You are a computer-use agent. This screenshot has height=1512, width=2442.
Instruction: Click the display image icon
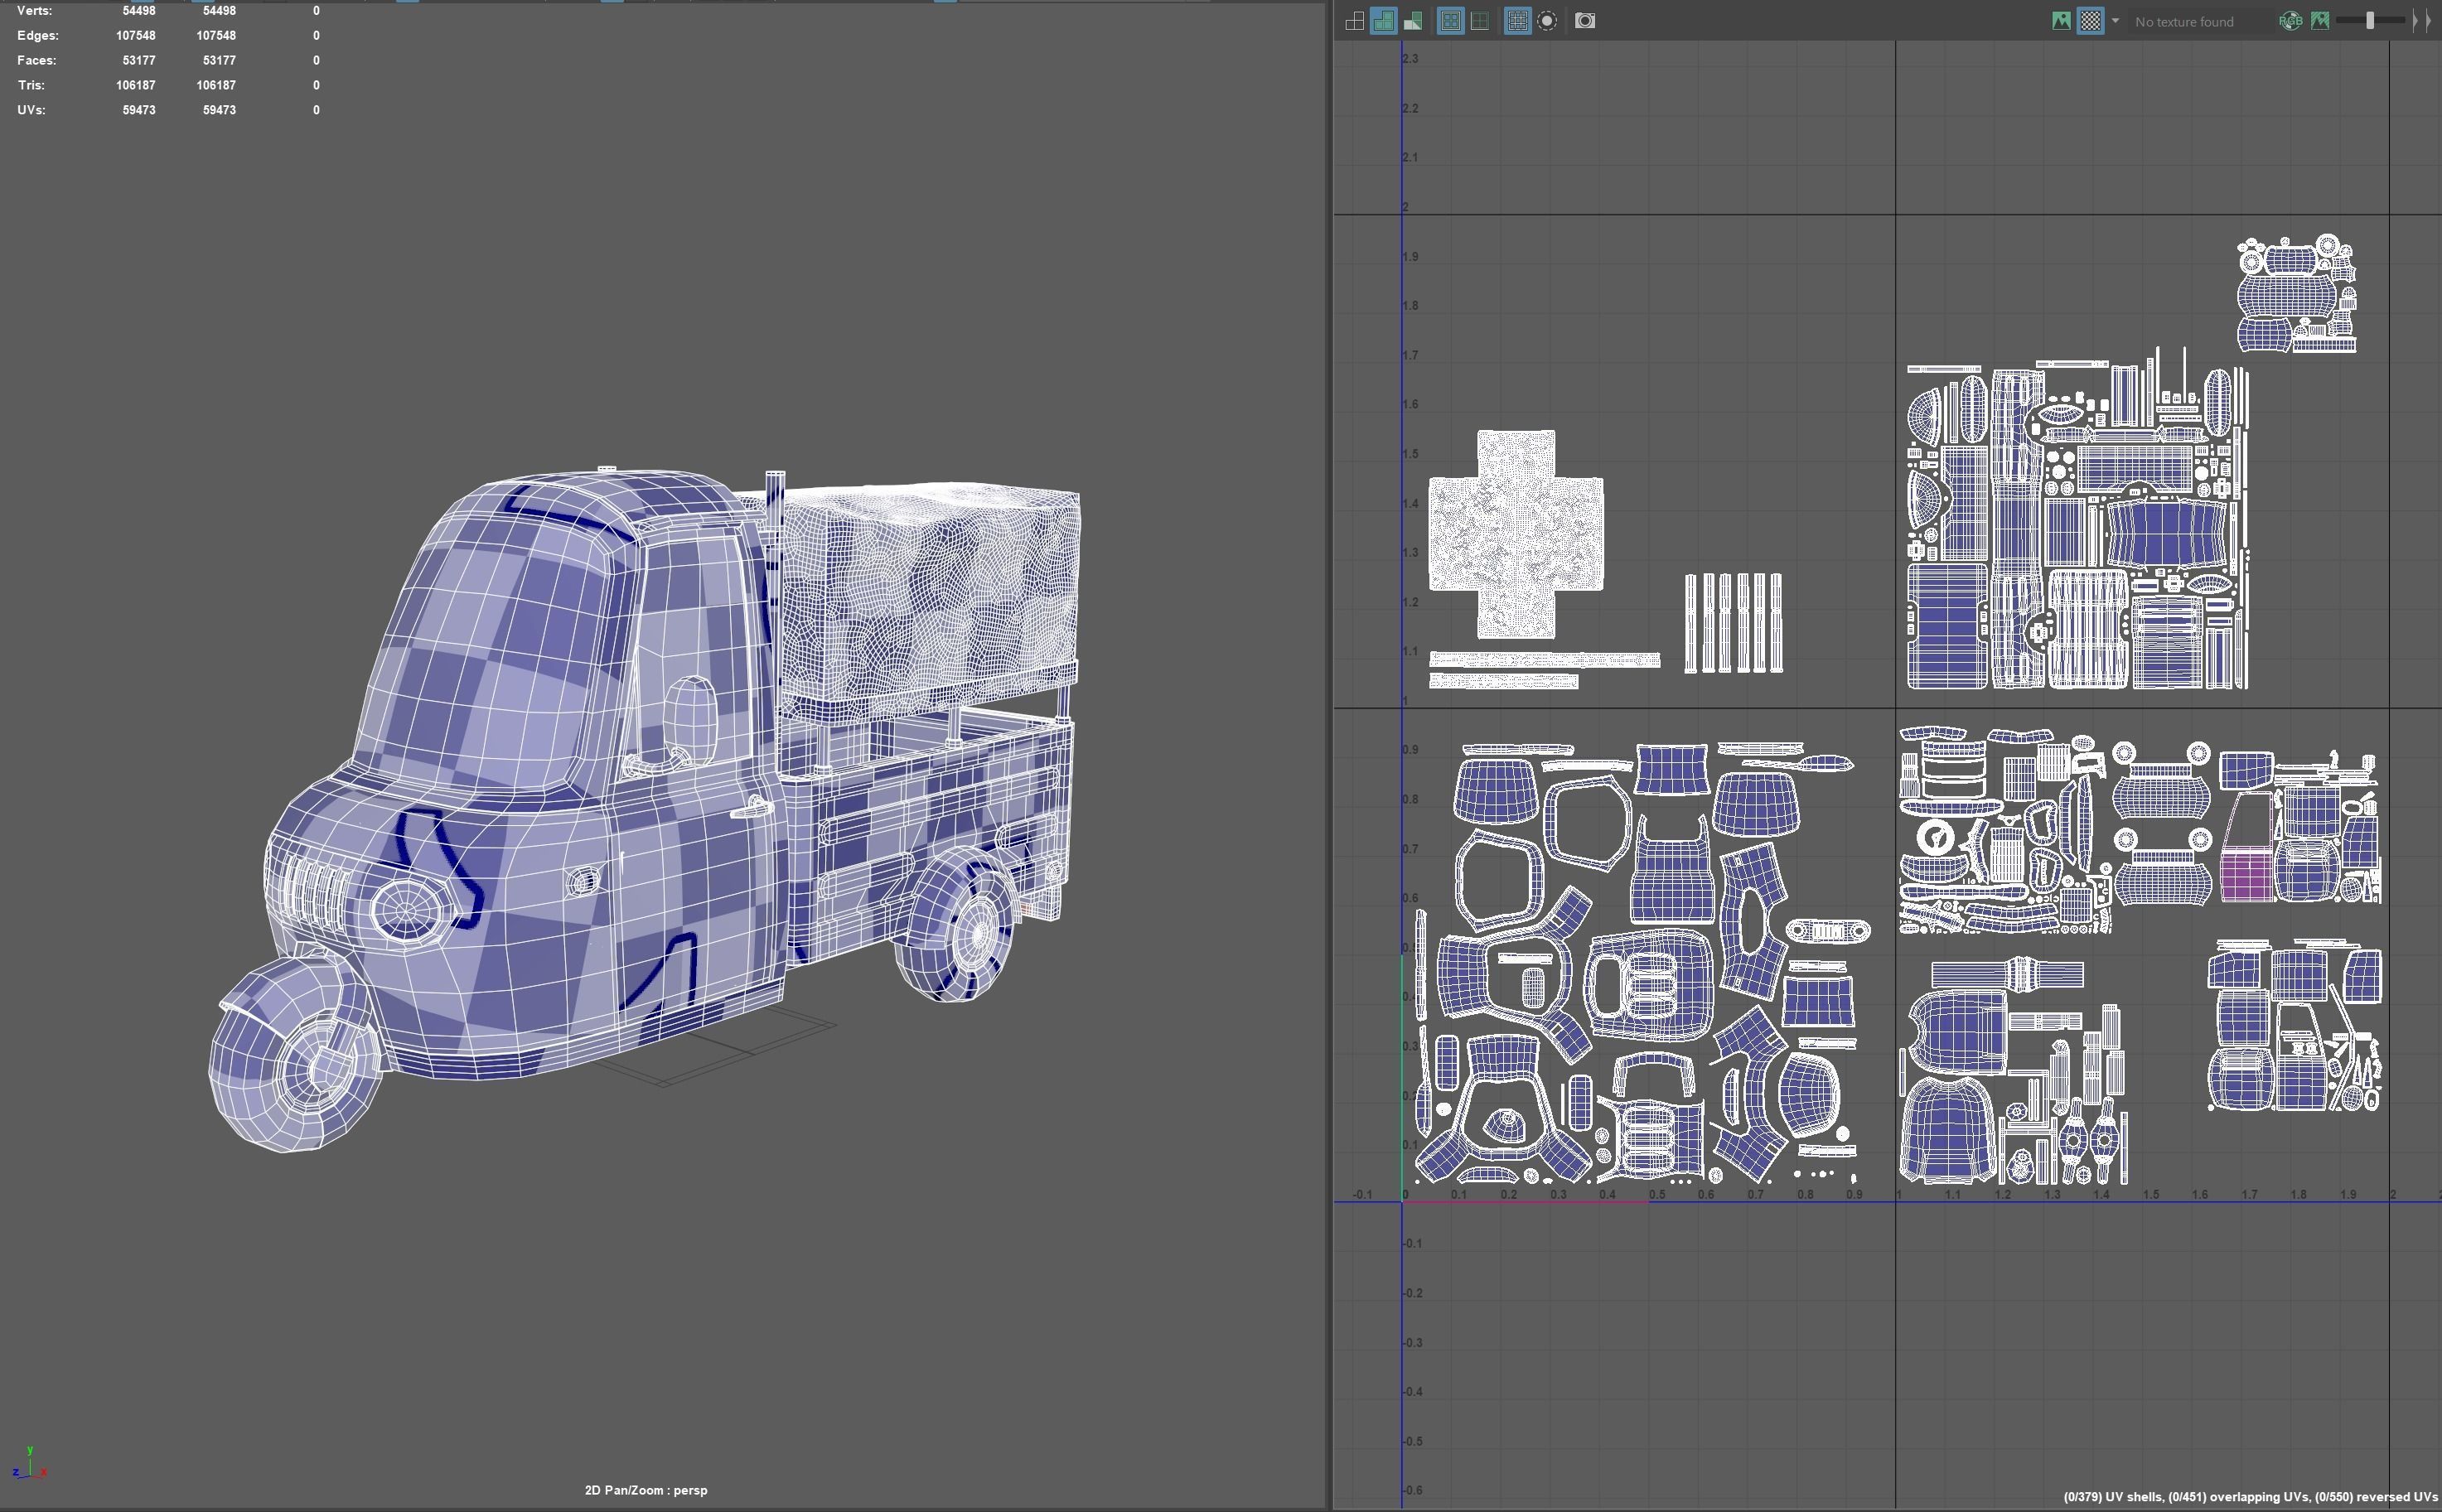pos(2061,21)
